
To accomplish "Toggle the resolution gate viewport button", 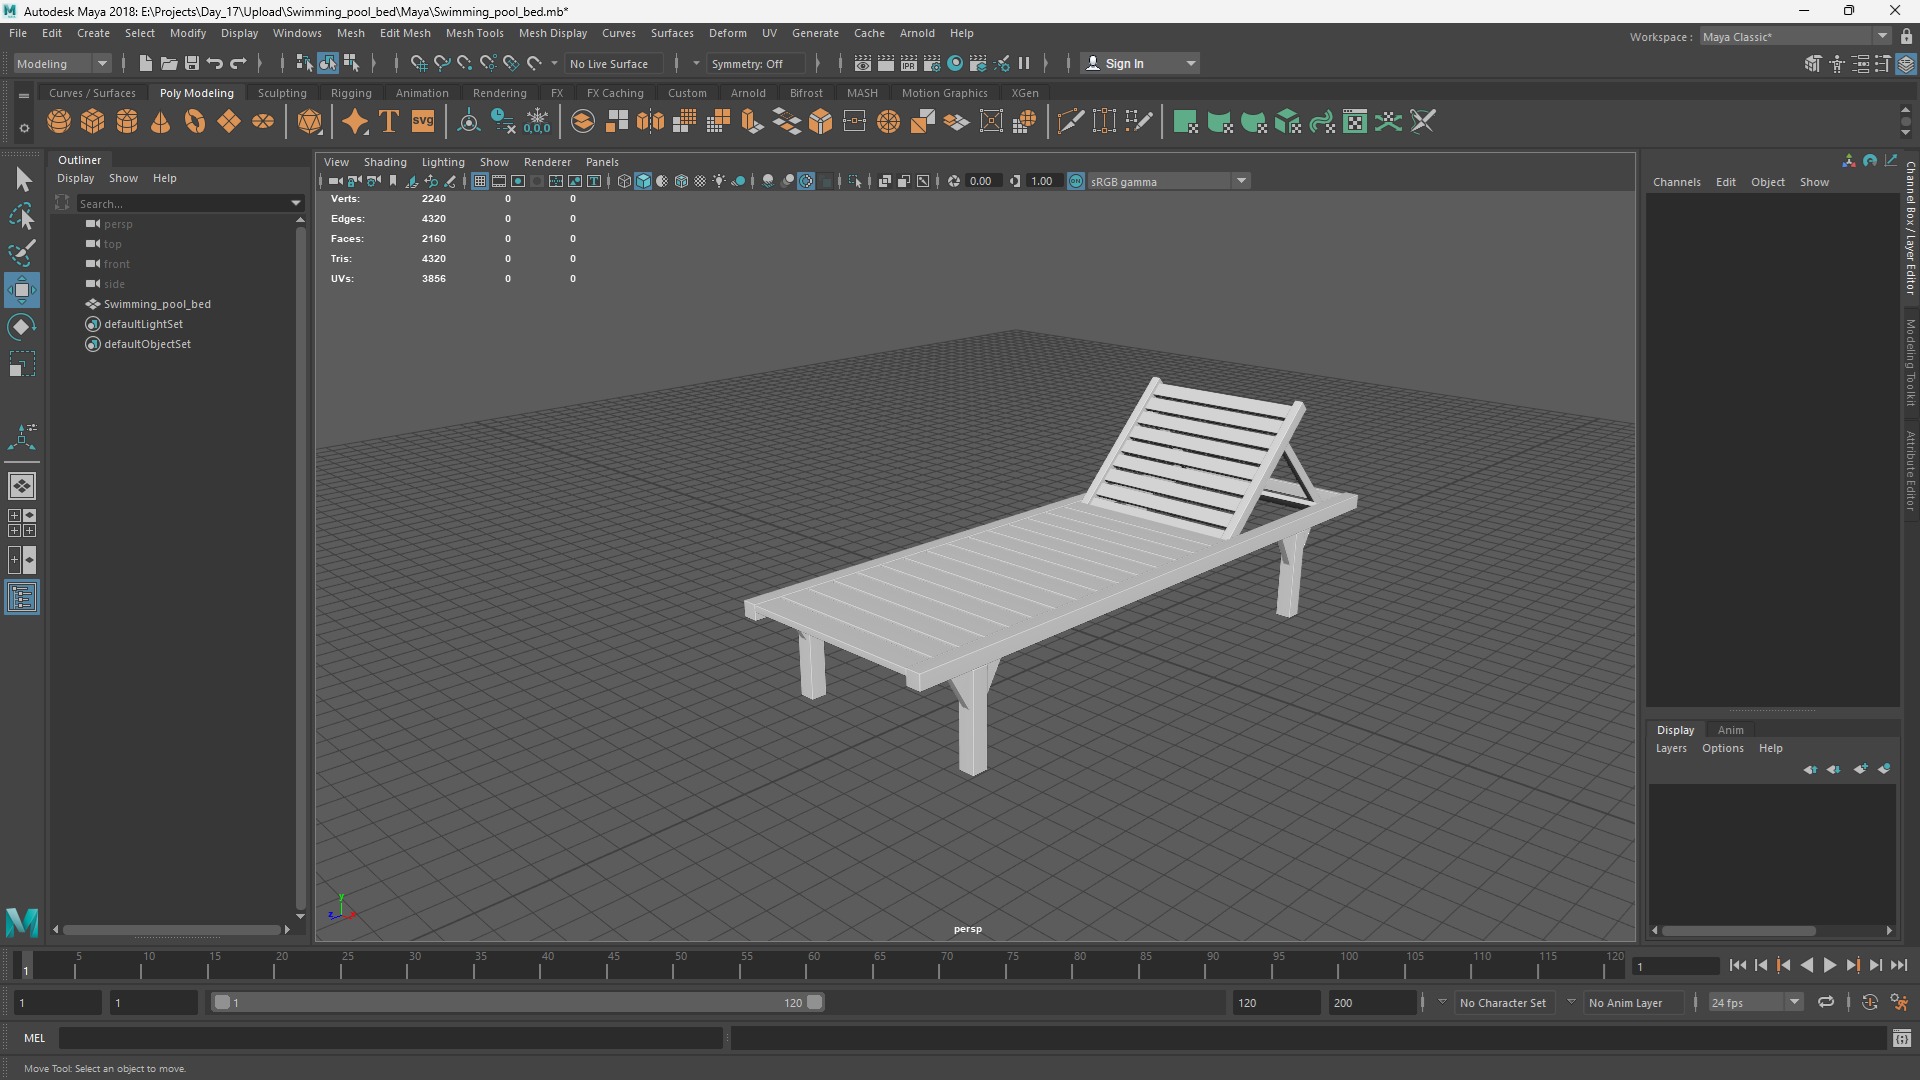I will [518, 181].
